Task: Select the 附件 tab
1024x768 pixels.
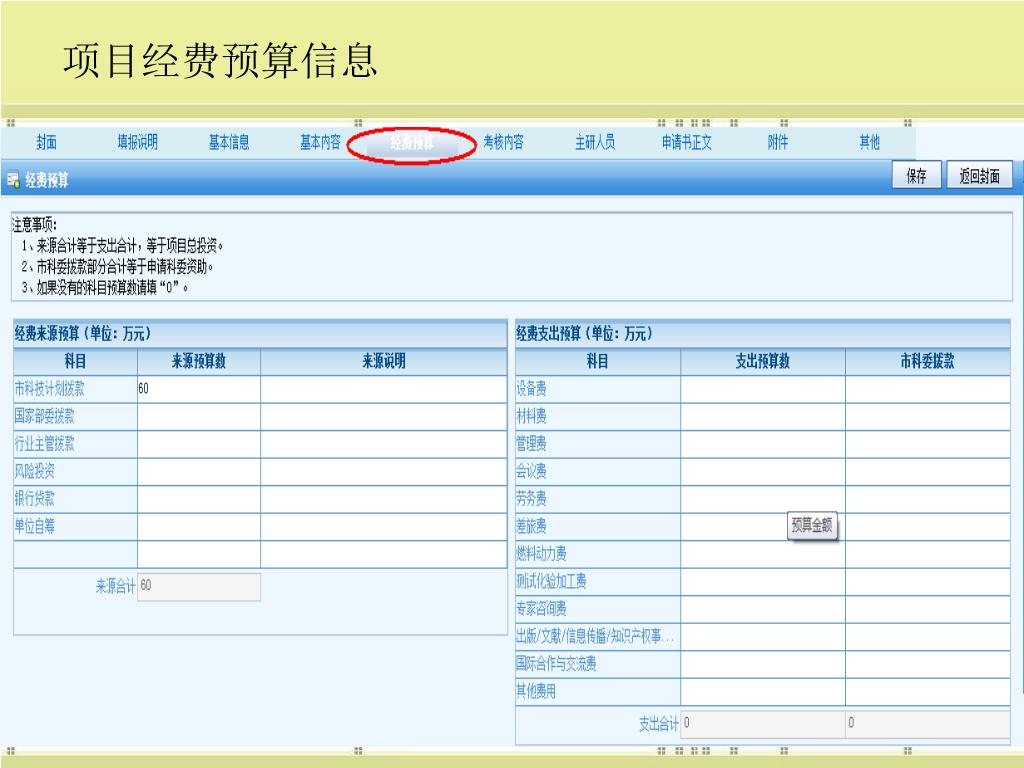Action: coord(778,142)
